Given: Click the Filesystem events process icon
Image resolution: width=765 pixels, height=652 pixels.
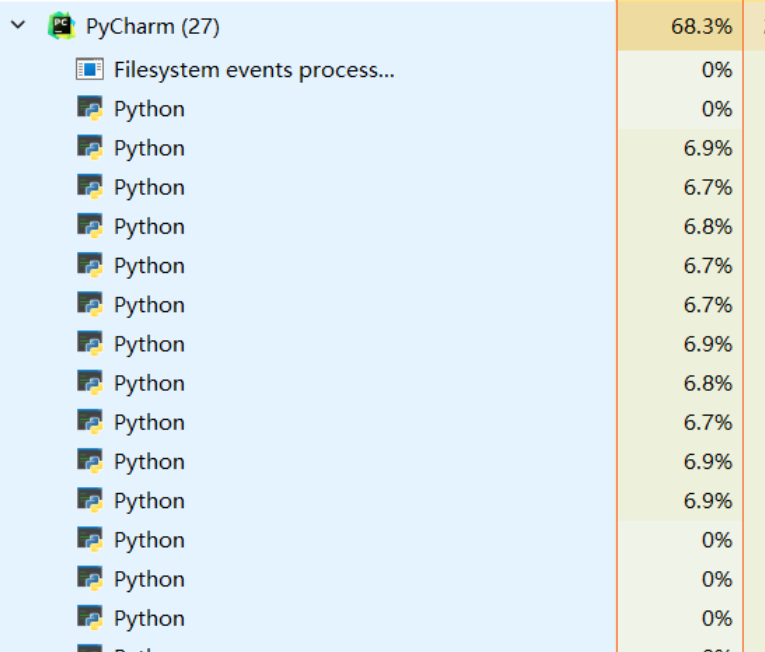Looking at the screenshot, I should click(90, 70).
